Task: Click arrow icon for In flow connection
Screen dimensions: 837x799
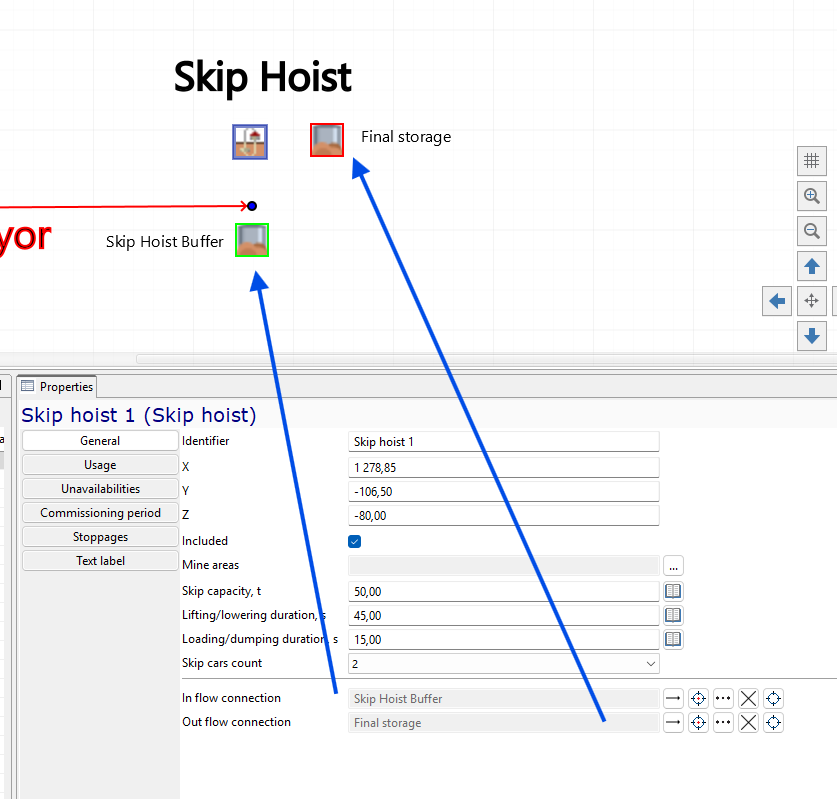Action: (x=673, y=698)
